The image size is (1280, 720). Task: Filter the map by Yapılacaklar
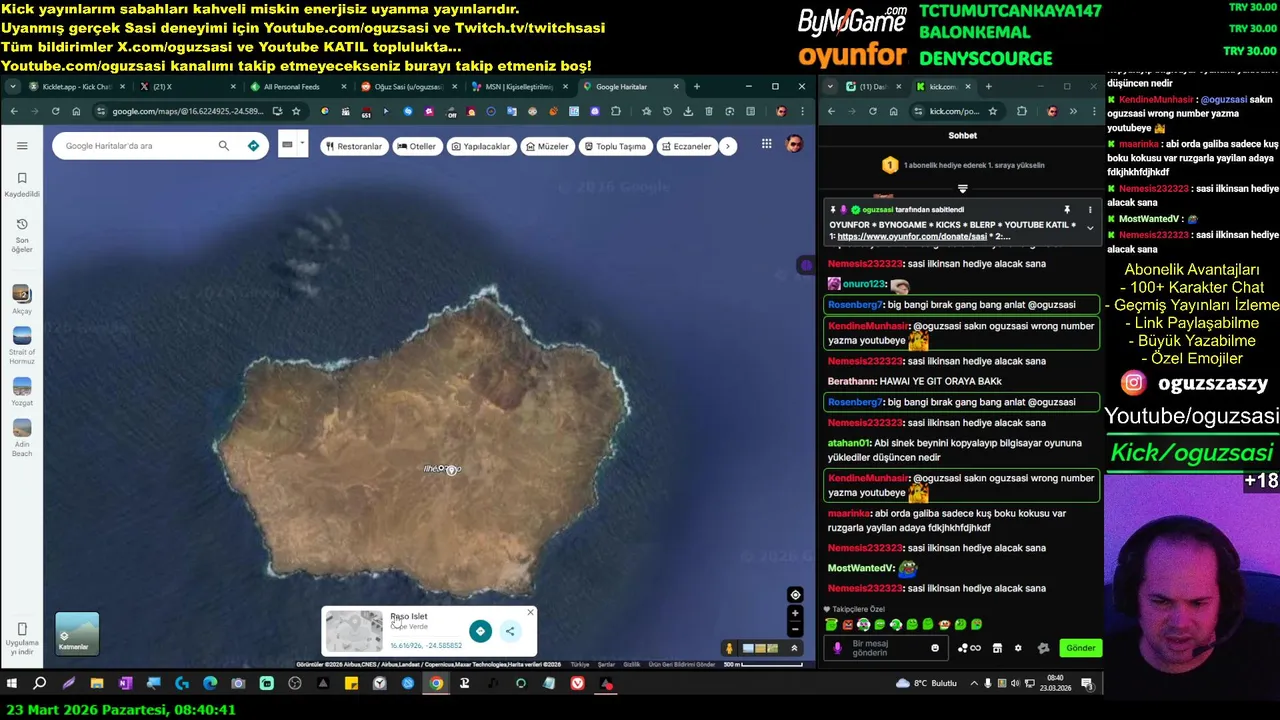481,146
